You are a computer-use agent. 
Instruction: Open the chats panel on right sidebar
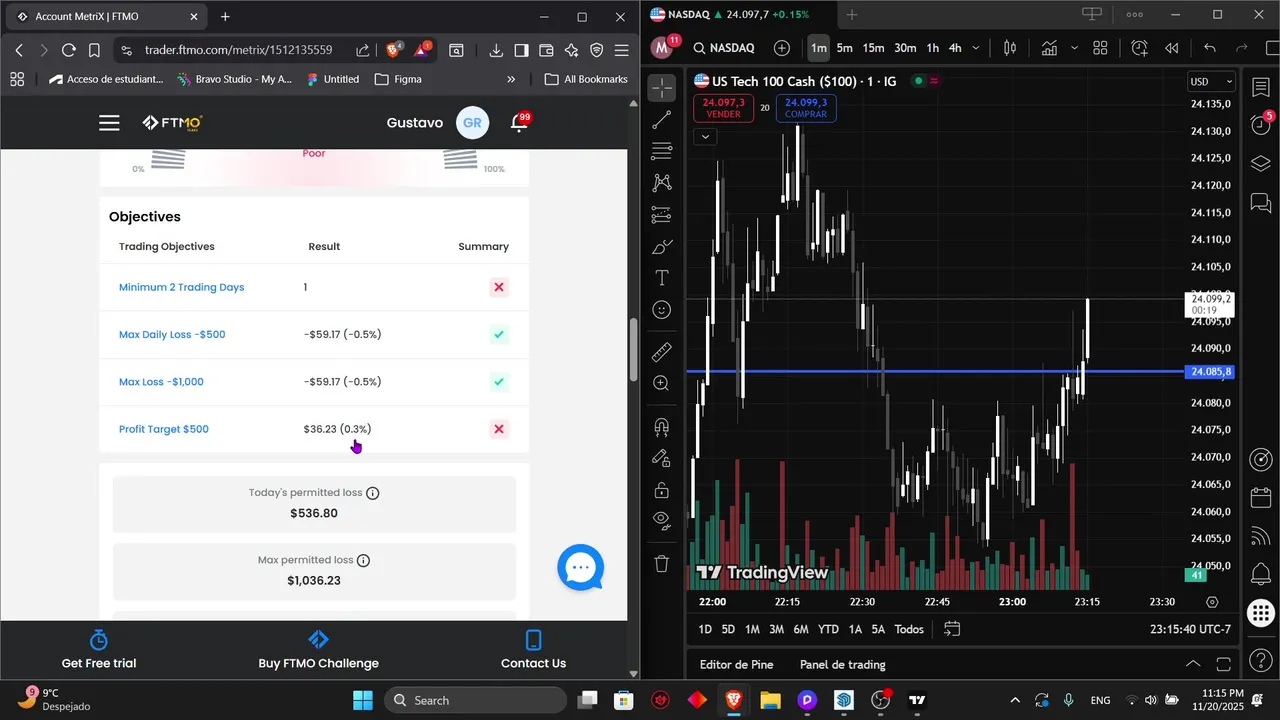click(1261, 203)
